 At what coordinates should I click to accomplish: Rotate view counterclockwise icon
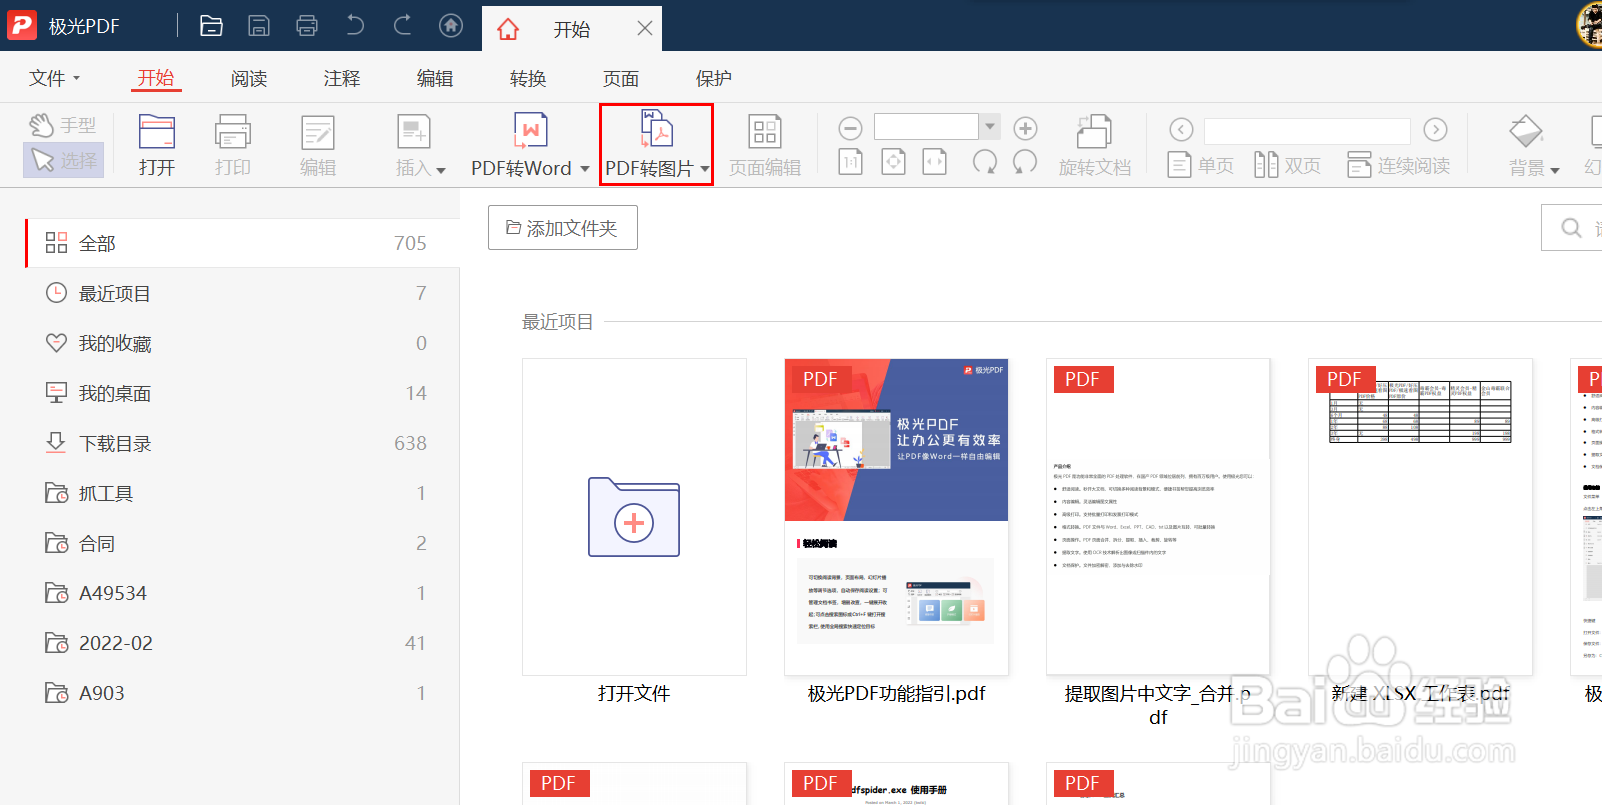pyautogui.click(x=1025, y=162)
